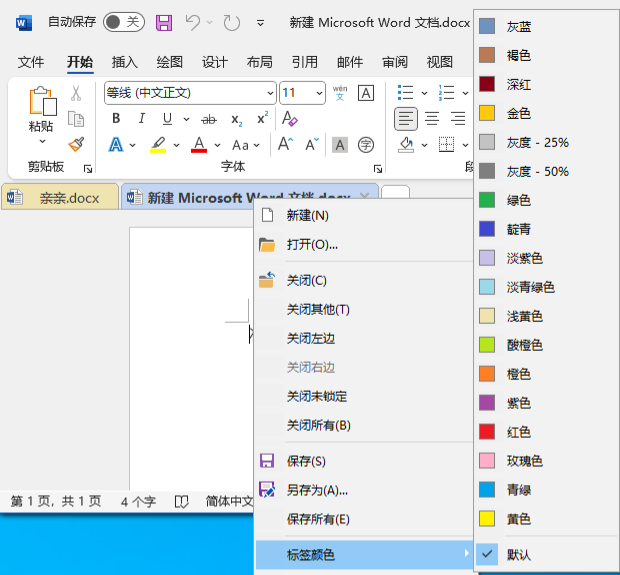This screenshot has width=620, height=575.
Task: Apply Underline formatting
Action: (167, 118)
